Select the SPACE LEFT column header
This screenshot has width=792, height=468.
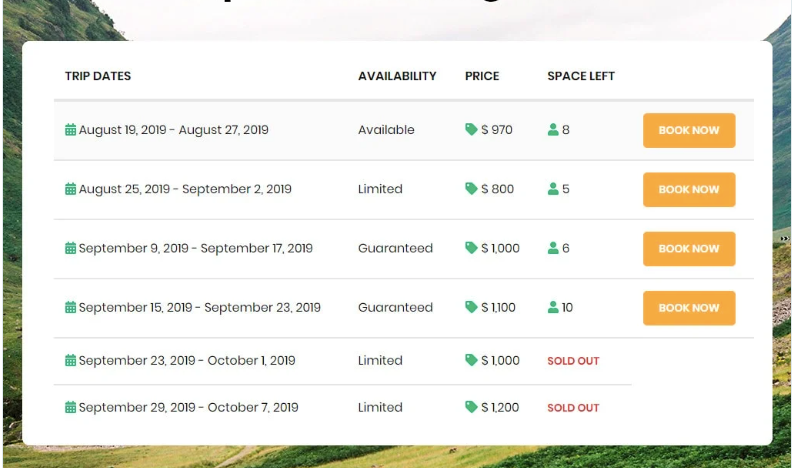tap(581, 76)
